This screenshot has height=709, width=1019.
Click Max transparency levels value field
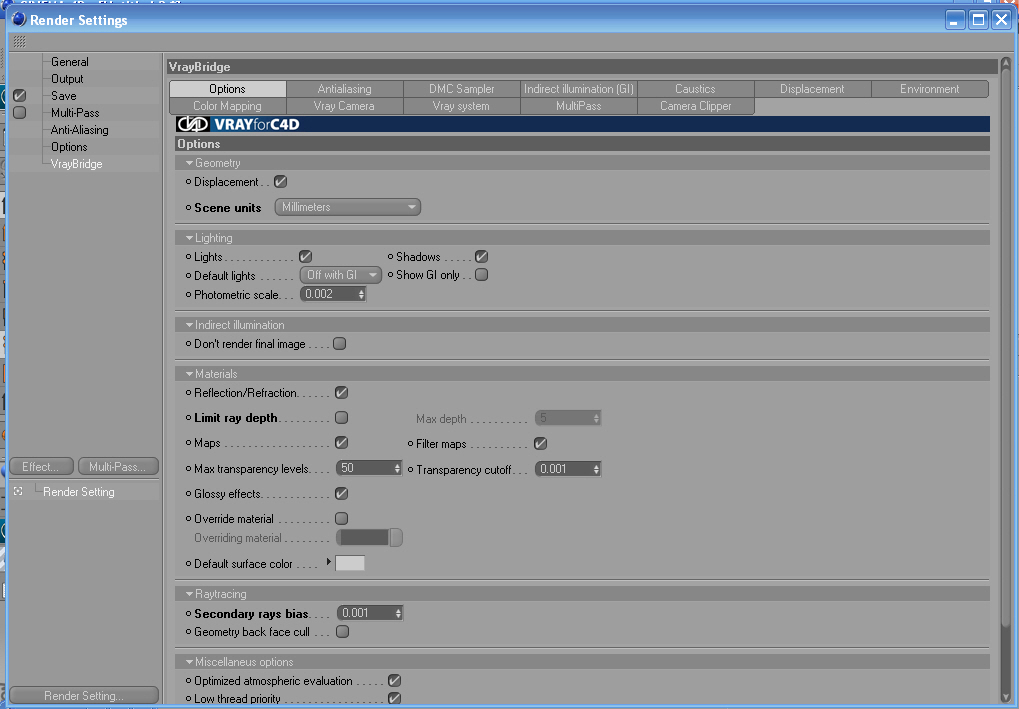pyautogui.click(x=365, y=469)
